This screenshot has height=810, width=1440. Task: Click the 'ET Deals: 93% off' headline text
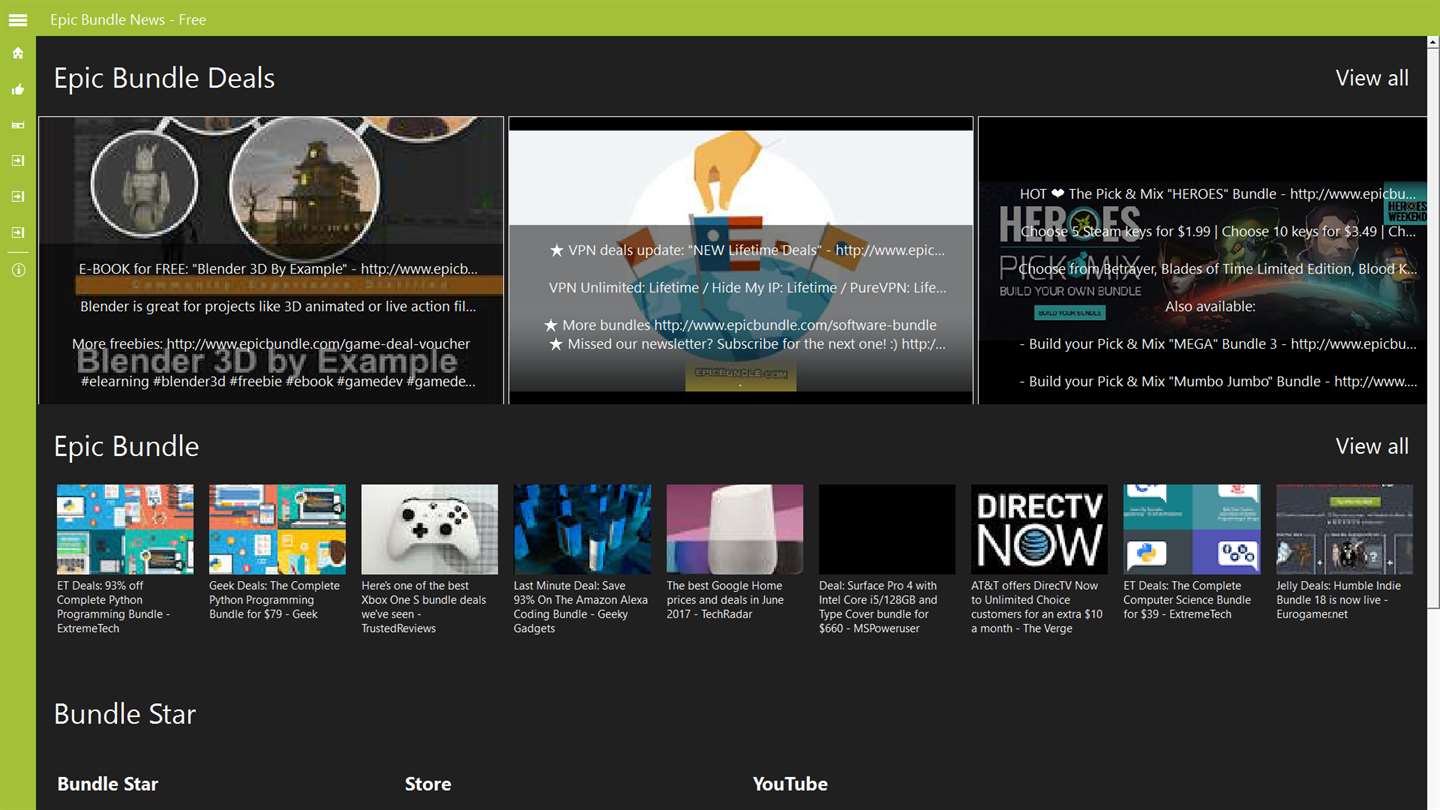click(x=113, y=607)
